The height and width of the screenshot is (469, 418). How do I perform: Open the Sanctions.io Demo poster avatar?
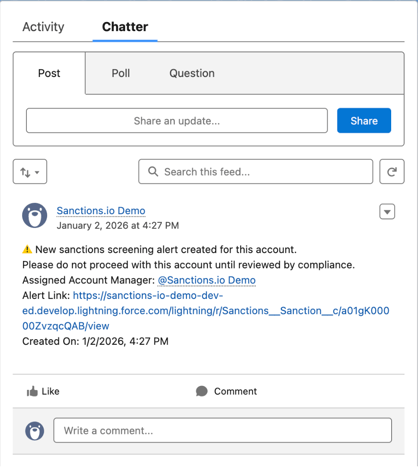35,216
